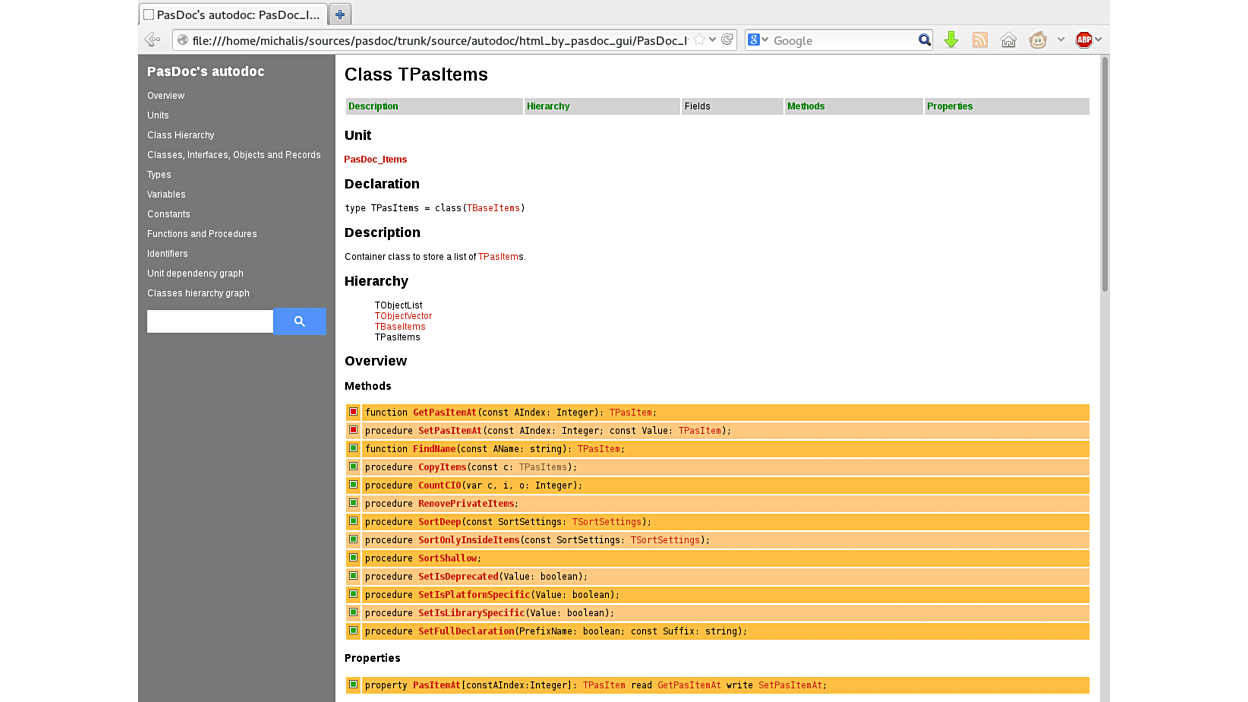1248x702 pixels.
Task: Open Class Hierarchy in the sidebar
Action: click(181, 135)
